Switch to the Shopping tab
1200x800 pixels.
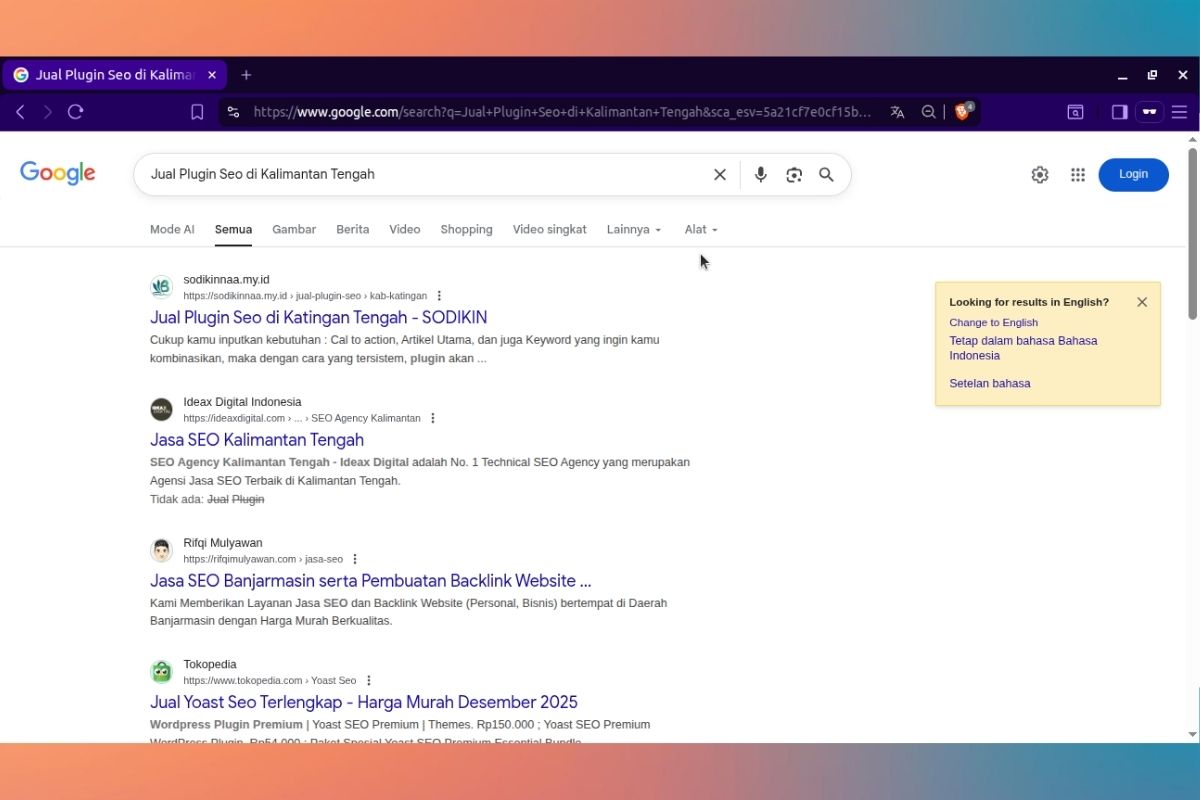tap(466, 229)
